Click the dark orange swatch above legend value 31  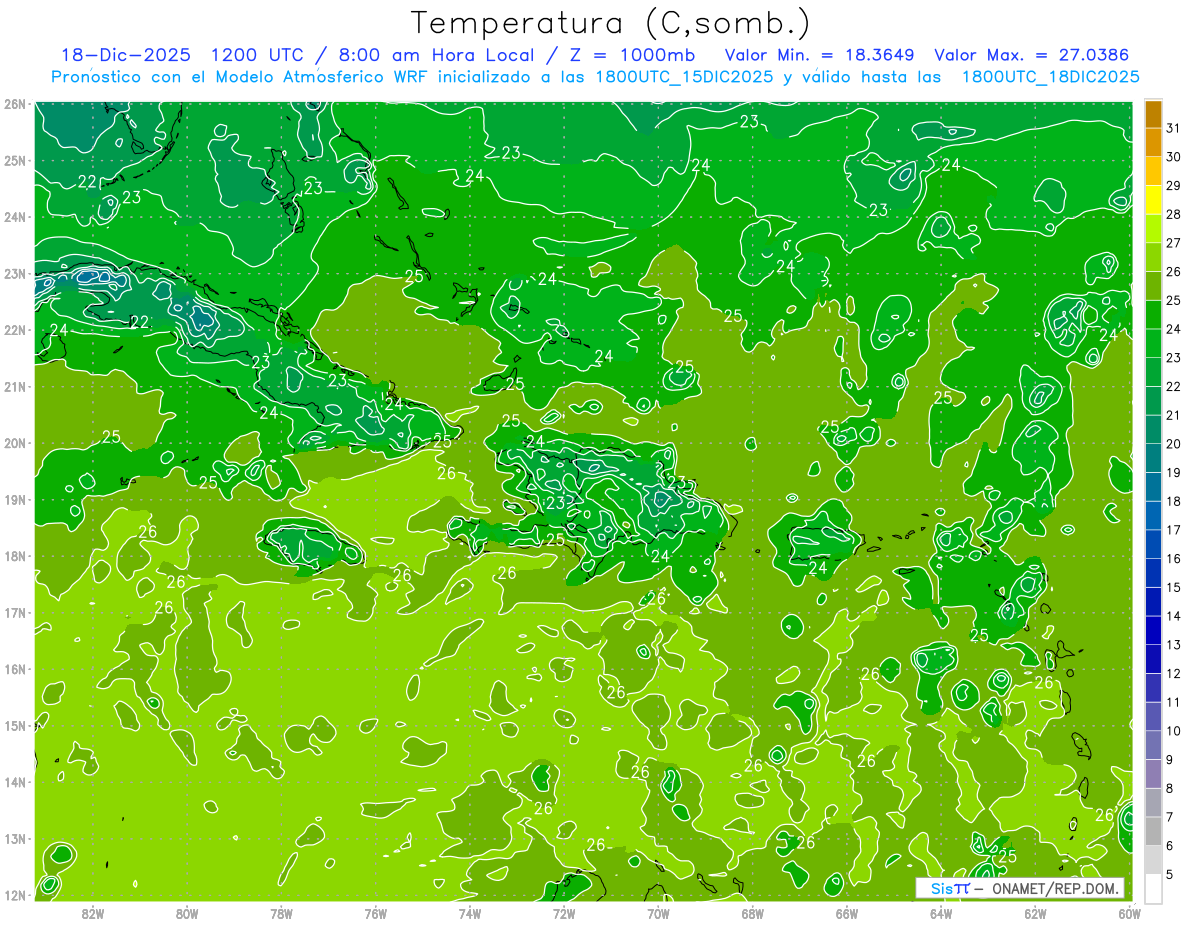click(1153, 114)
